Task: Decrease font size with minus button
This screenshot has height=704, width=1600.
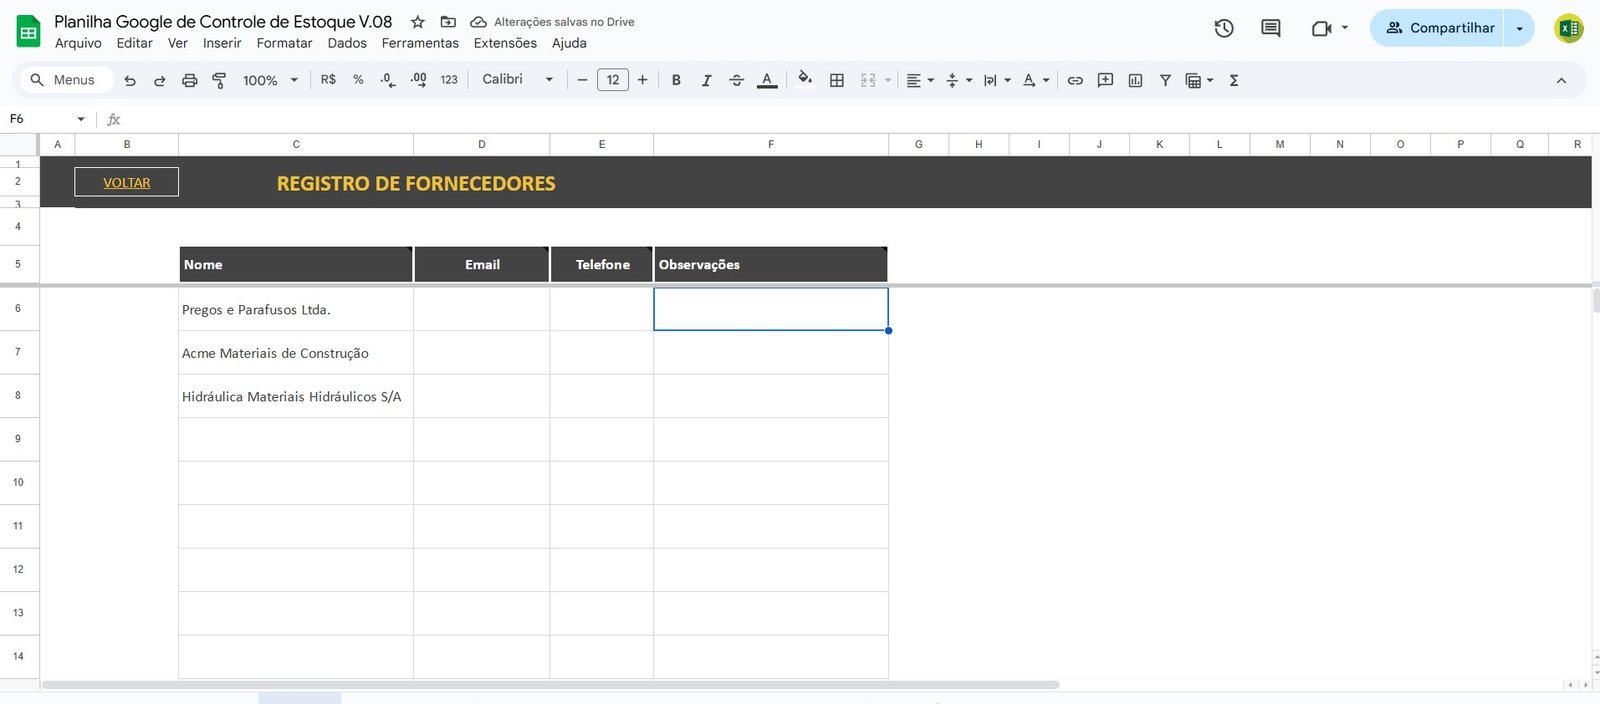Action: pos(582,80)
